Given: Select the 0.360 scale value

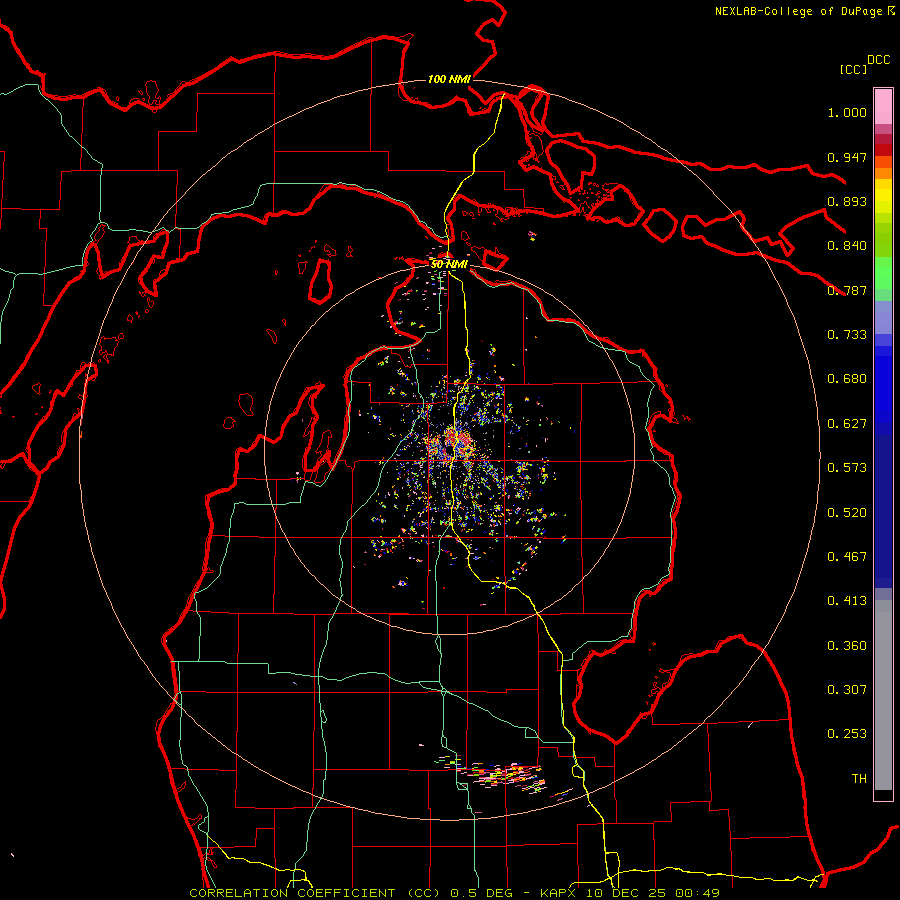Looking at the screenshot, I should (847, 646).
